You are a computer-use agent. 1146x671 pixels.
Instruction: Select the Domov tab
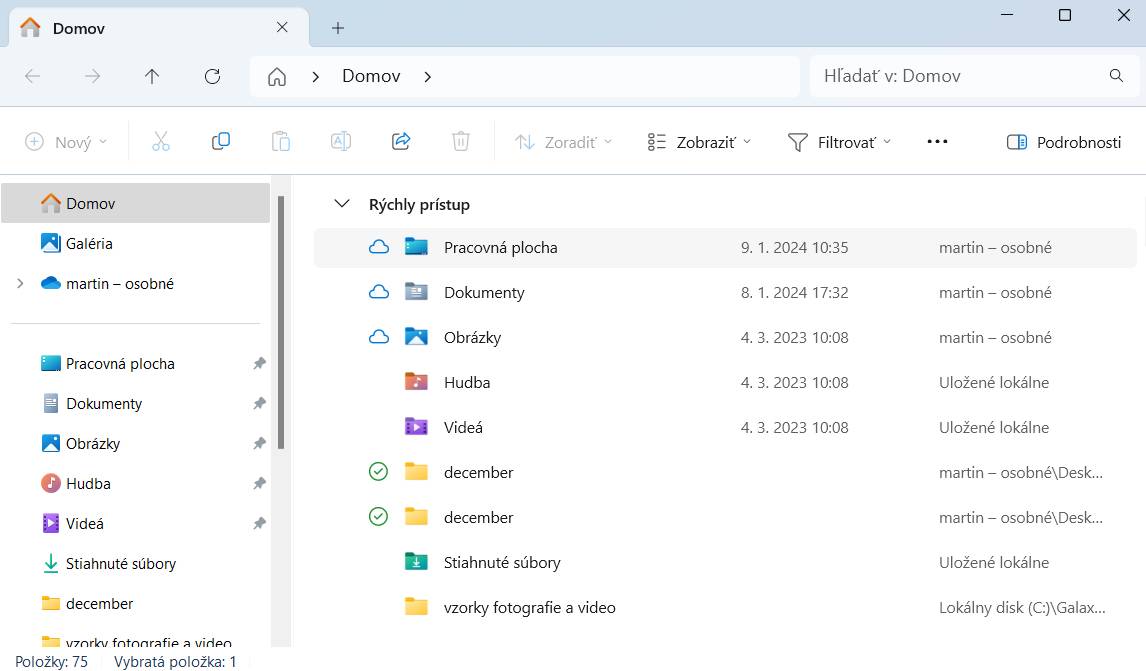(x=159, y=28)
